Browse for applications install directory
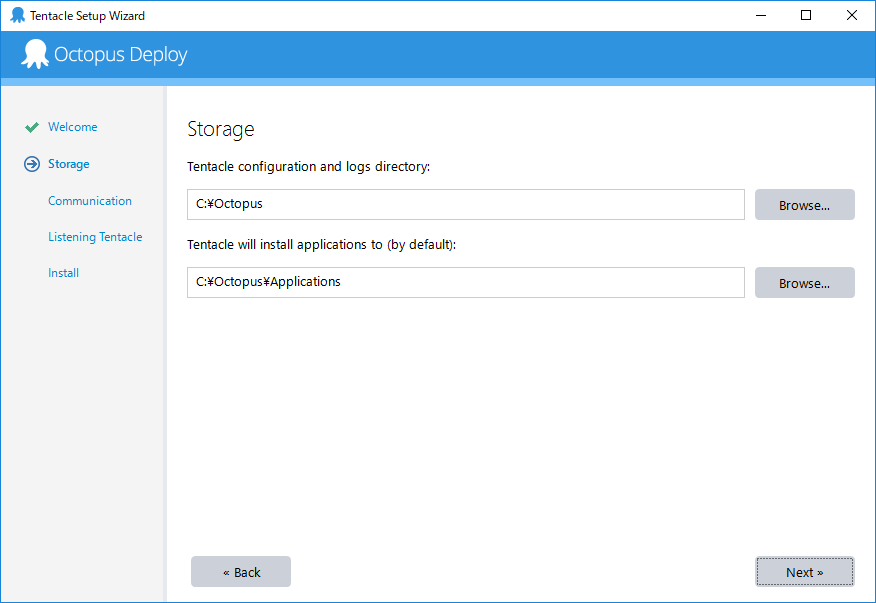876x603 pixels. (804, 282)
